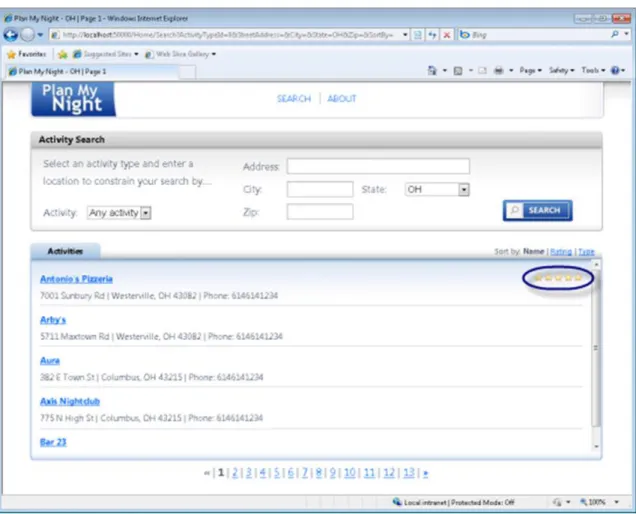
Task: Click the red Stop loading icon
Action: (x=447, y=35)
